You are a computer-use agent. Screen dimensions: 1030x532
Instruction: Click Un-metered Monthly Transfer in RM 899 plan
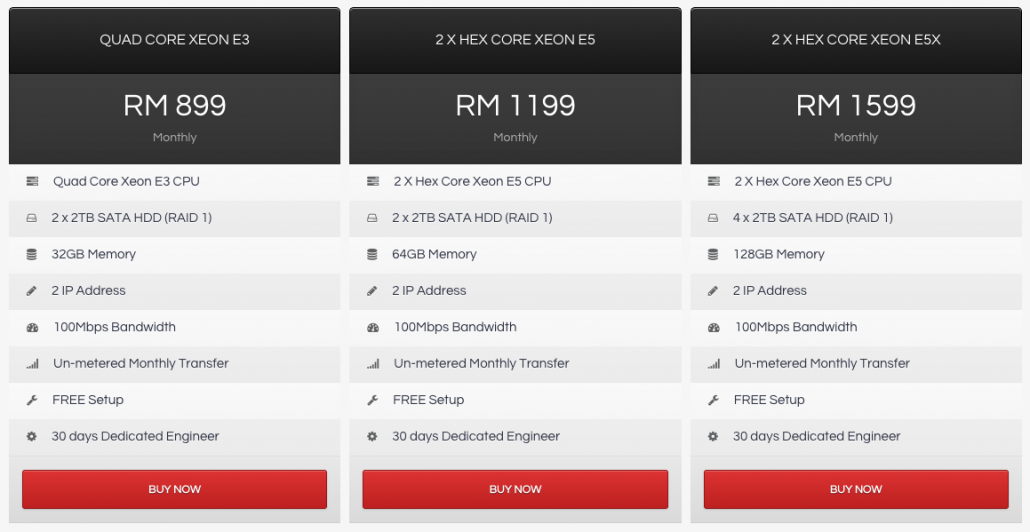coord(141,363)
